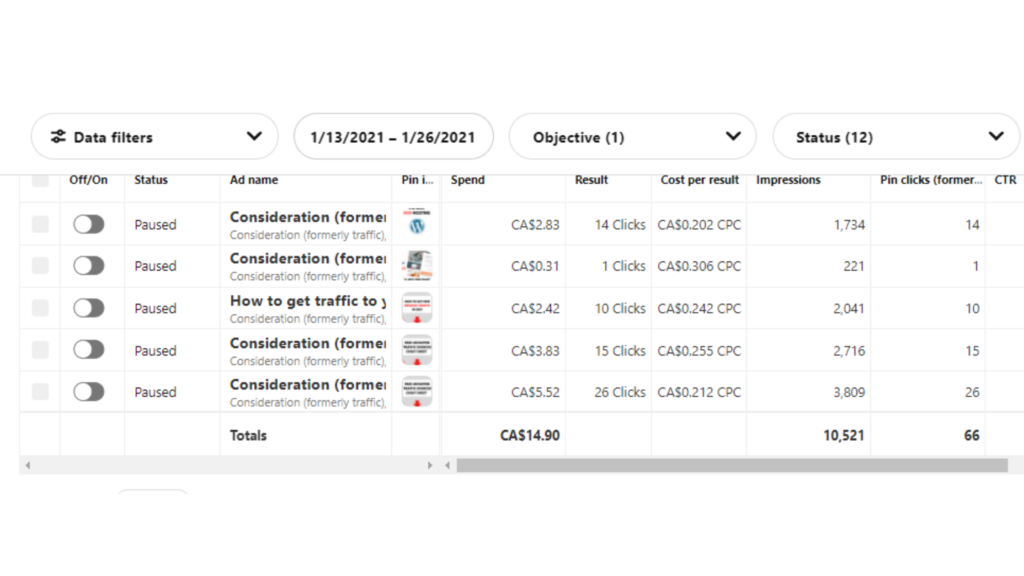Click the 10 Clicks result cell
This screenshot has width=1024, height=576.
click(620, 308)
